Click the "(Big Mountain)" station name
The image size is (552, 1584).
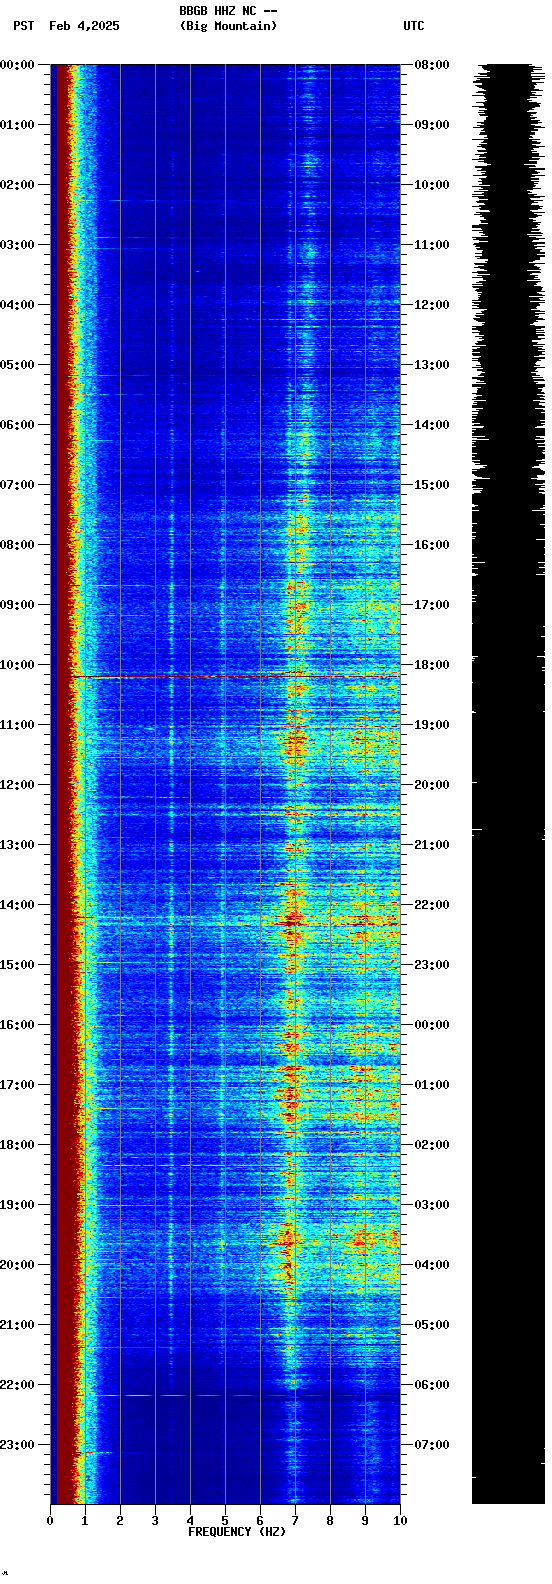point(228,26)
